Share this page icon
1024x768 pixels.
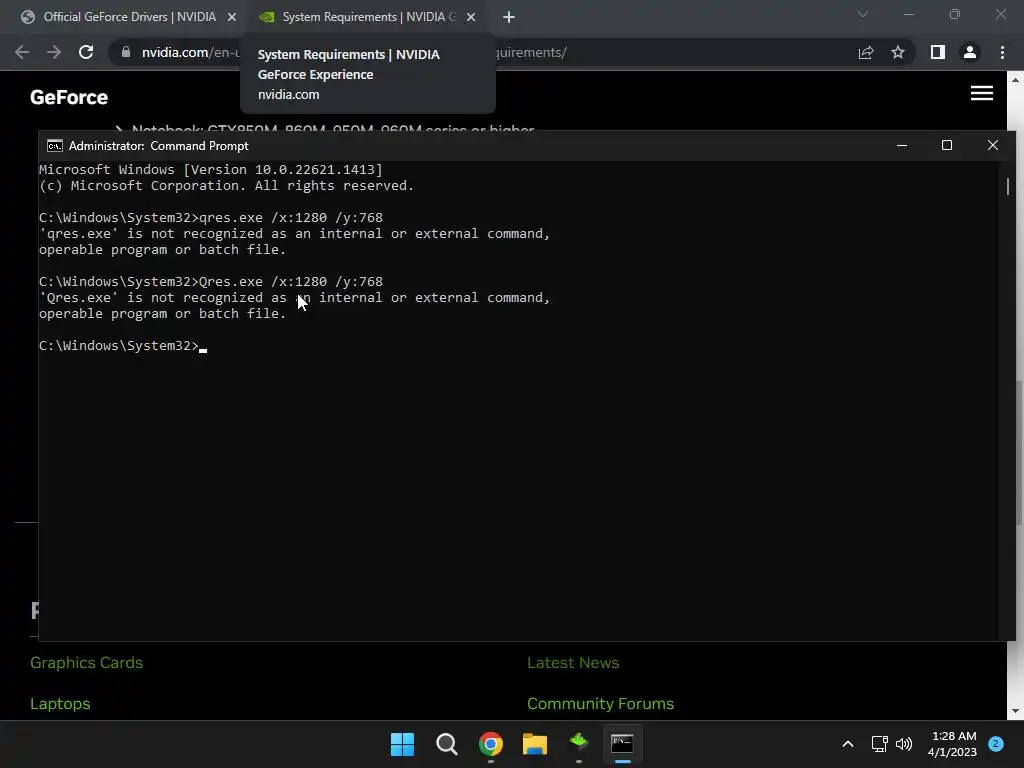866,52
